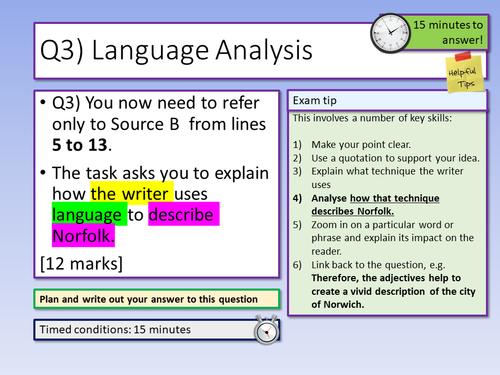Click 'Plan and write out your answer' box

(x=157, y=299)
